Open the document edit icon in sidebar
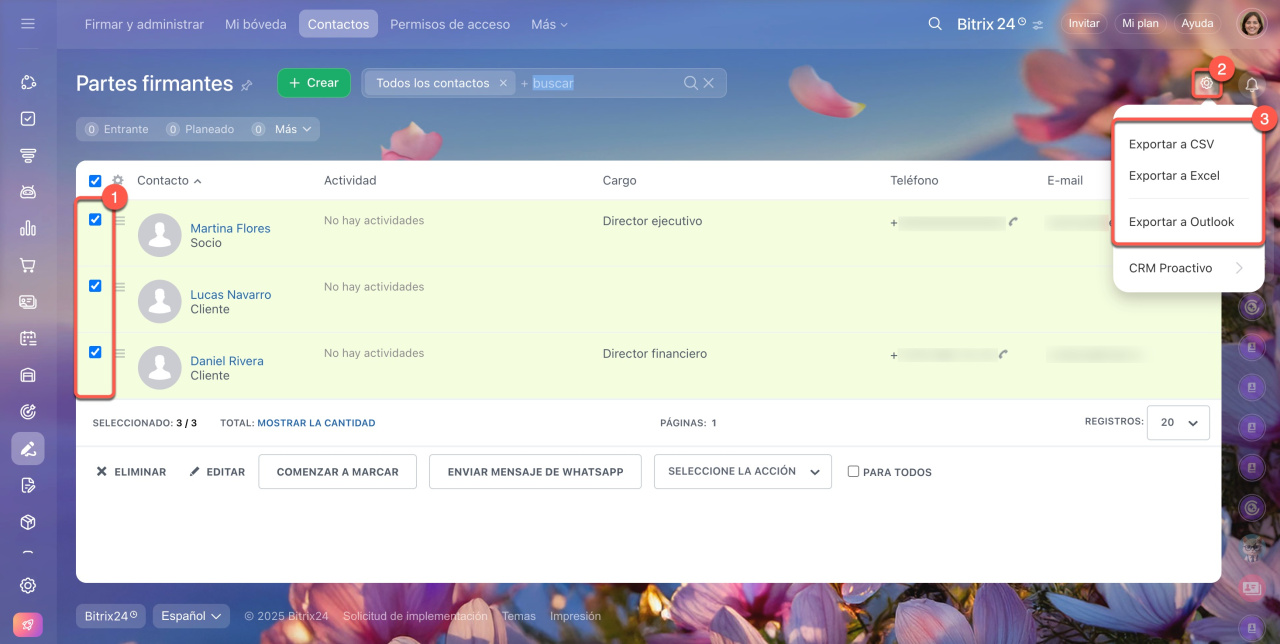Image resolution: width=1280 pixels, height=644 pixels. 28,486
